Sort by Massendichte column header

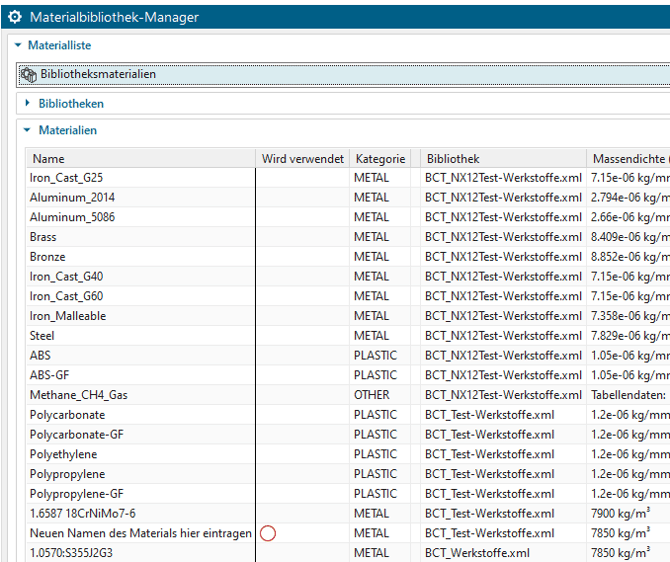628,158
